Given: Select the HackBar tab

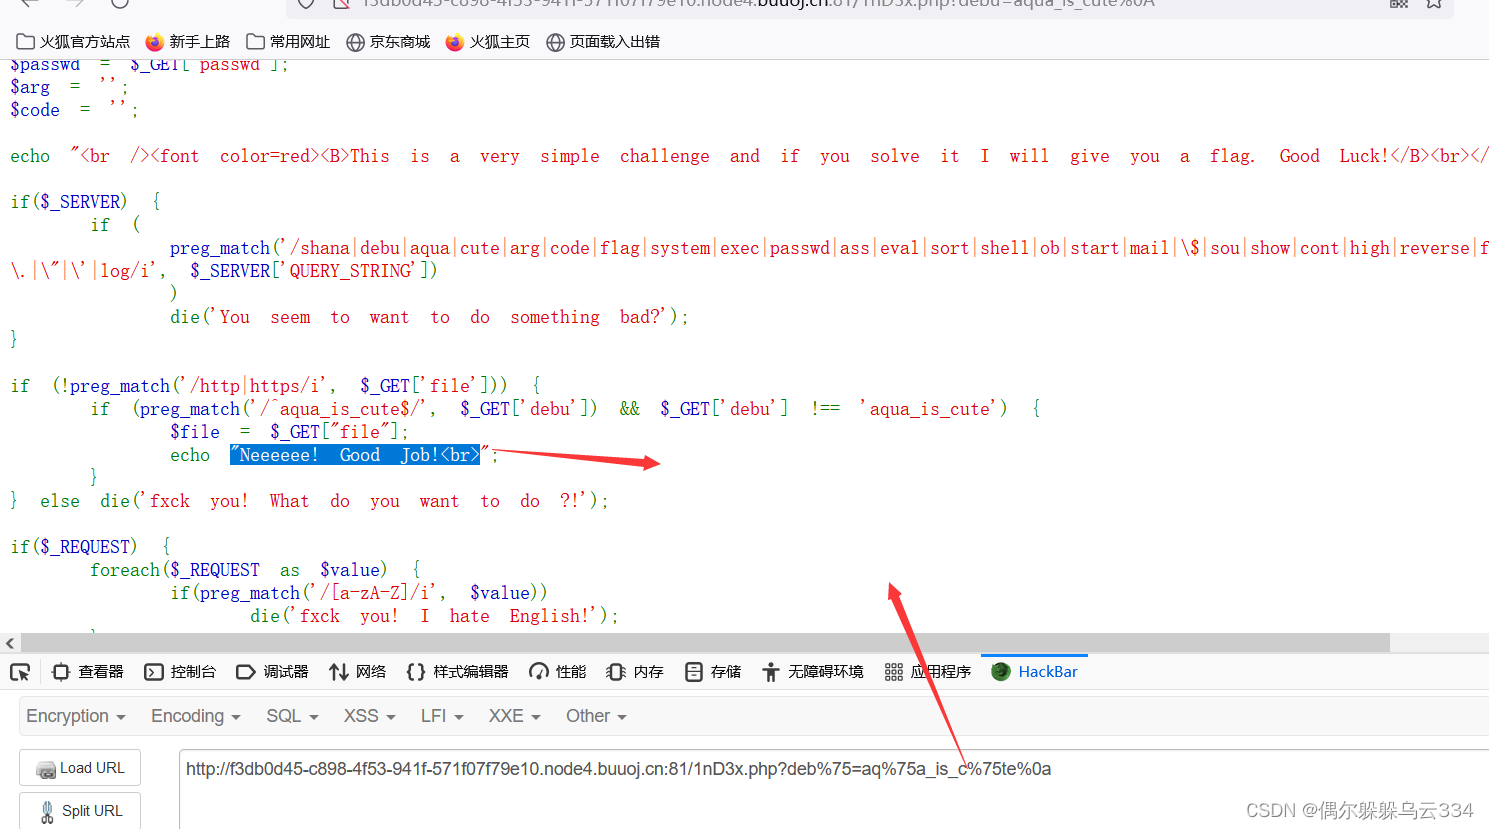Looking at the screenshot, I should tap(1034, 672).
